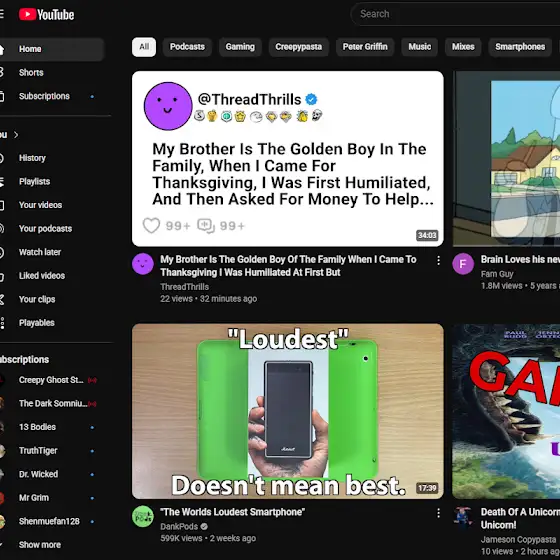Select the Gaming filter chip
The image size is (560, 560).
tap(240, 47)
